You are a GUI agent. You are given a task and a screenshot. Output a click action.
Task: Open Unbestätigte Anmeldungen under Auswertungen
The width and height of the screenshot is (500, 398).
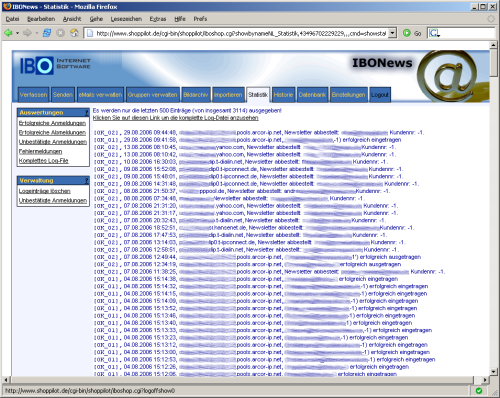click(53, 142)
